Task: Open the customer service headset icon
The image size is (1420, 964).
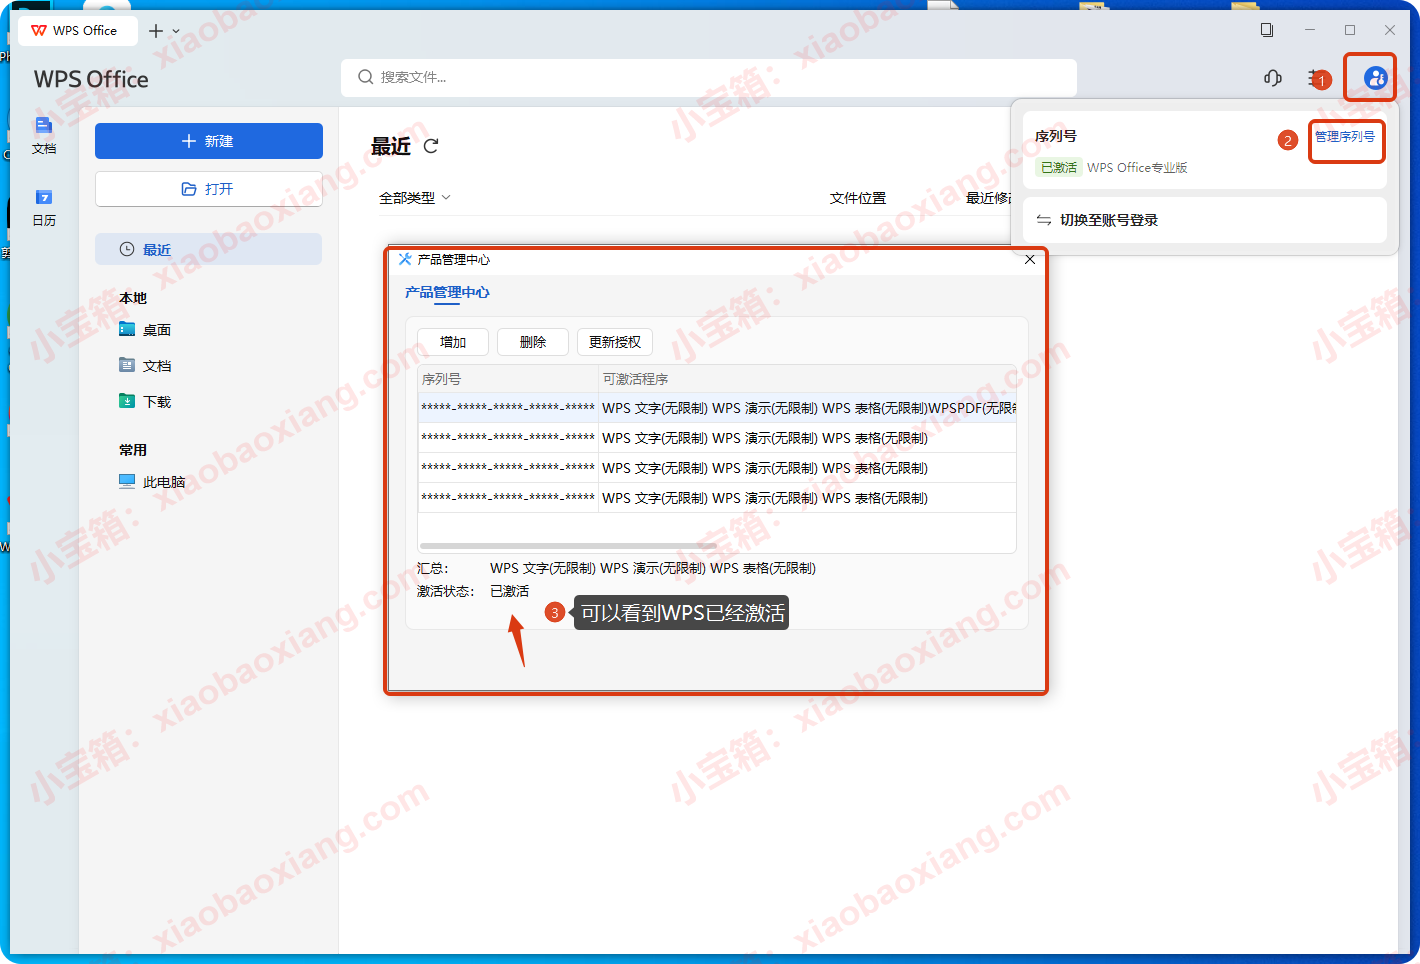Action: tap(1272, 78)
